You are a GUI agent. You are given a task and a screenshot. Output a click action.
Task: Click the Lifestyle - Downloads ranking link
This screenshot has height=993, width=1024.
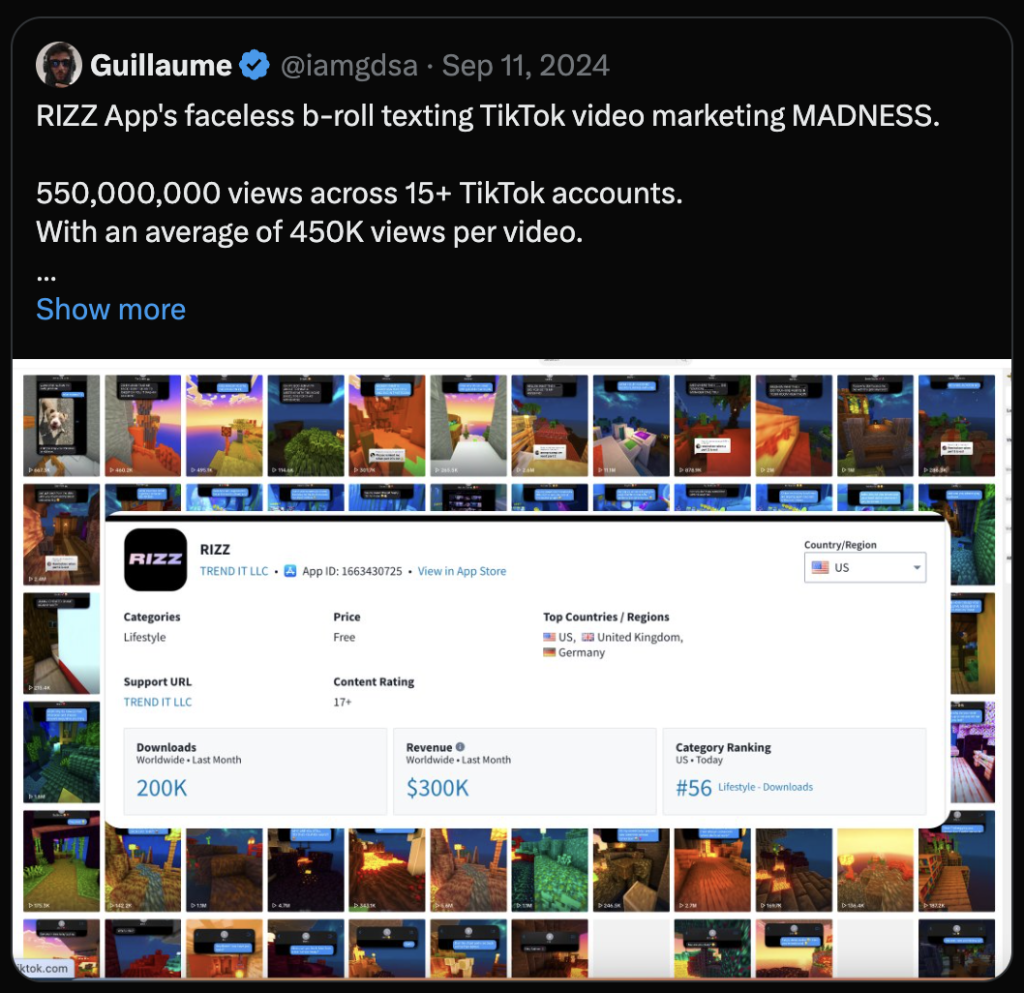pos(765,787)
